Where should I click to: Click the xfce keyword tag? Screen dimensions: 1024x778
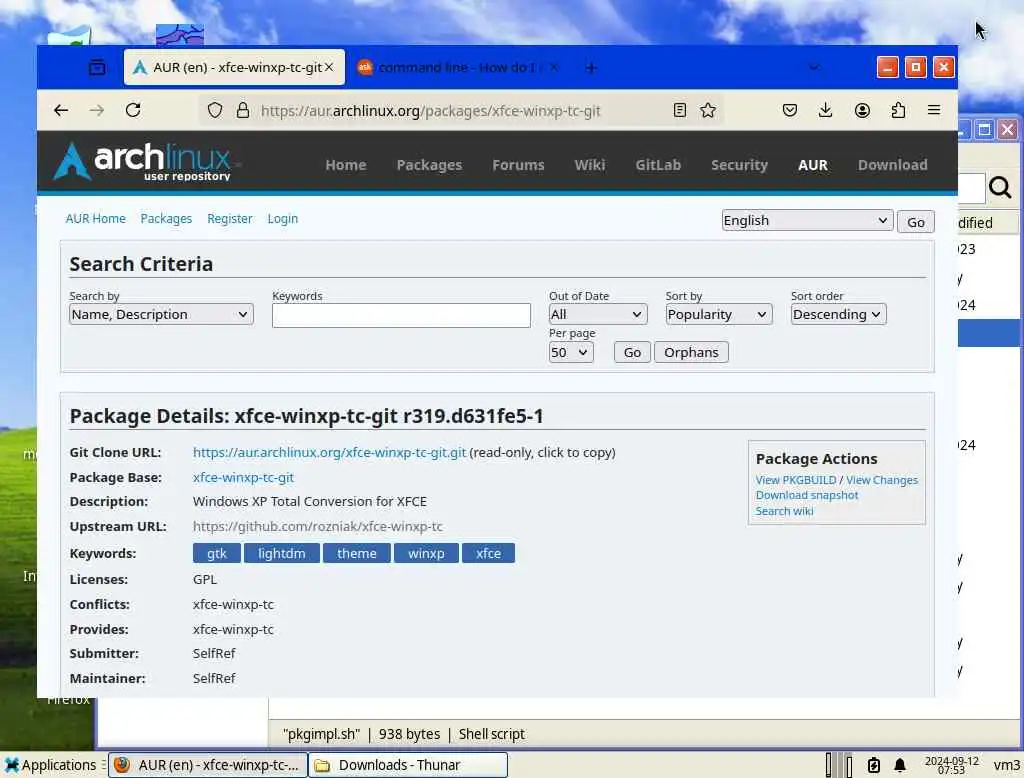[488, 553]
